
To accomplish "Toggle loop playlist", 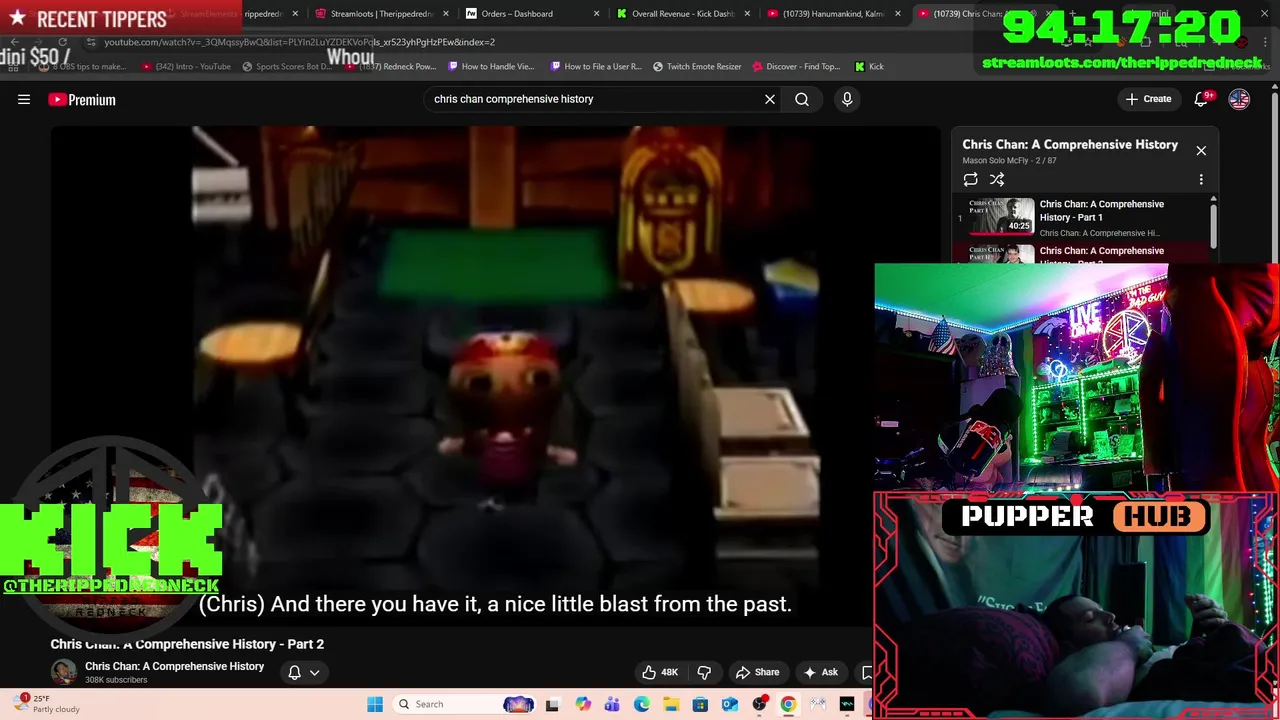I will click(x=970, y=180).
